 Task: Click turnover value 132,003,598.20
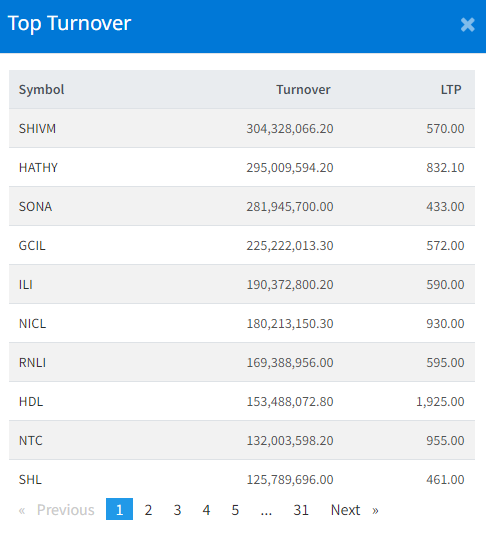pos(290,441)
